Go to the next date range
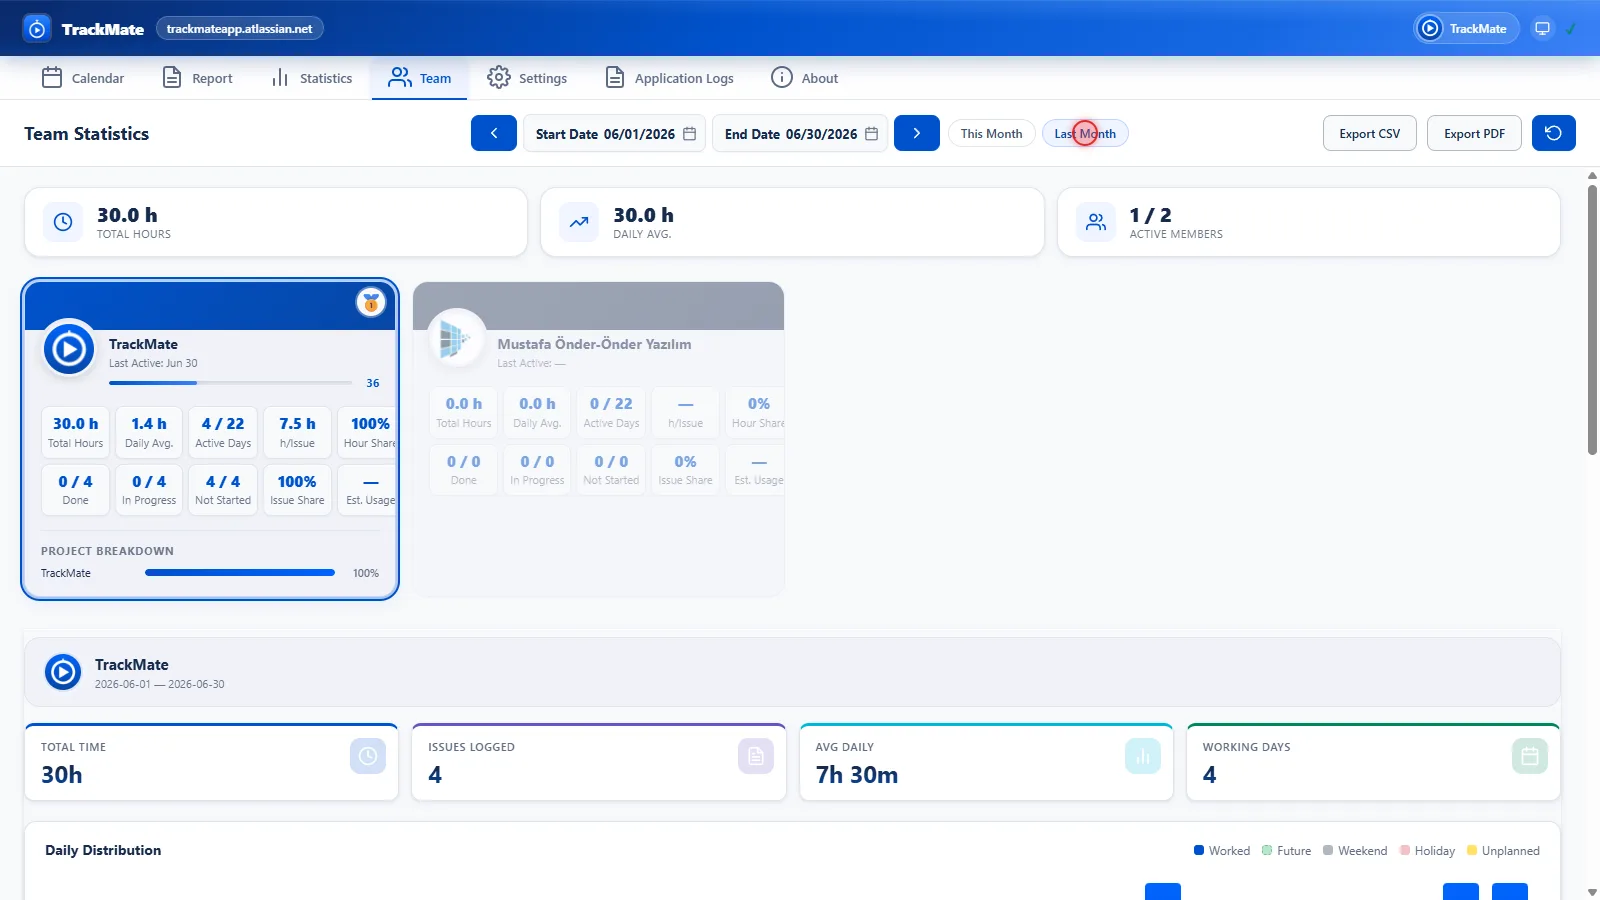 click(x=917, y=133)
